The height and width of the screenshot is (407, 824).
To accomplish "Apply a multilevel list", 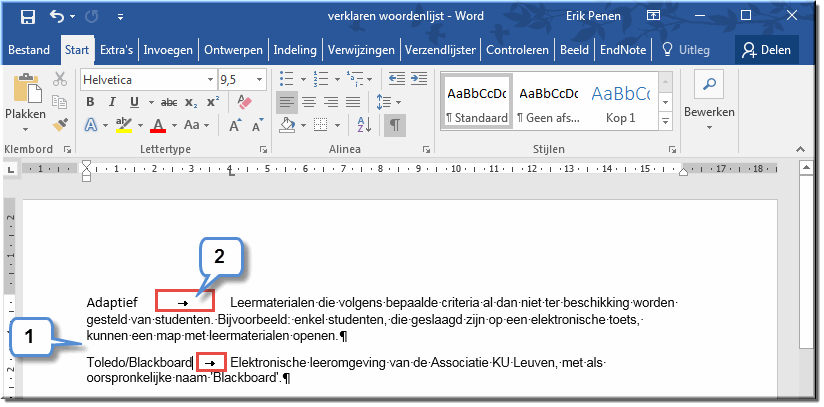I will coord(354,79).
